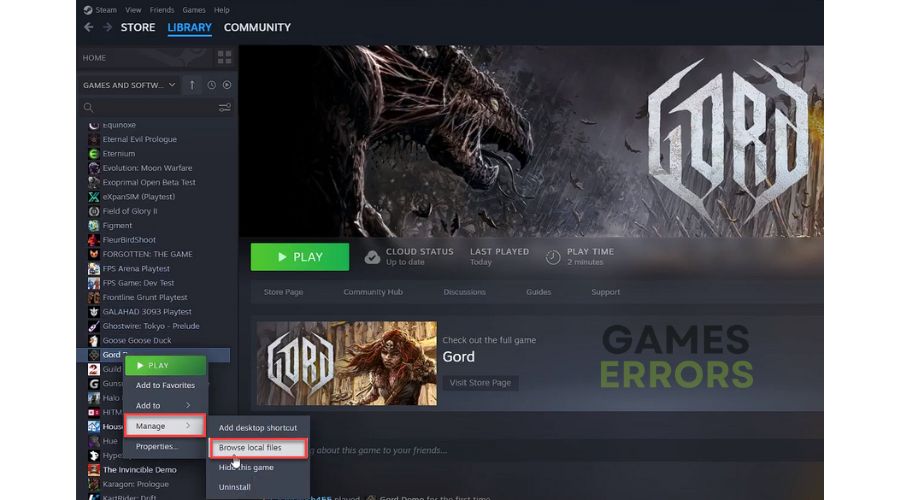The height and width of the screenshot is (500, 900).
Task: Choose Uninstall from Manage submenu
Action: click(x=258, y=487)
